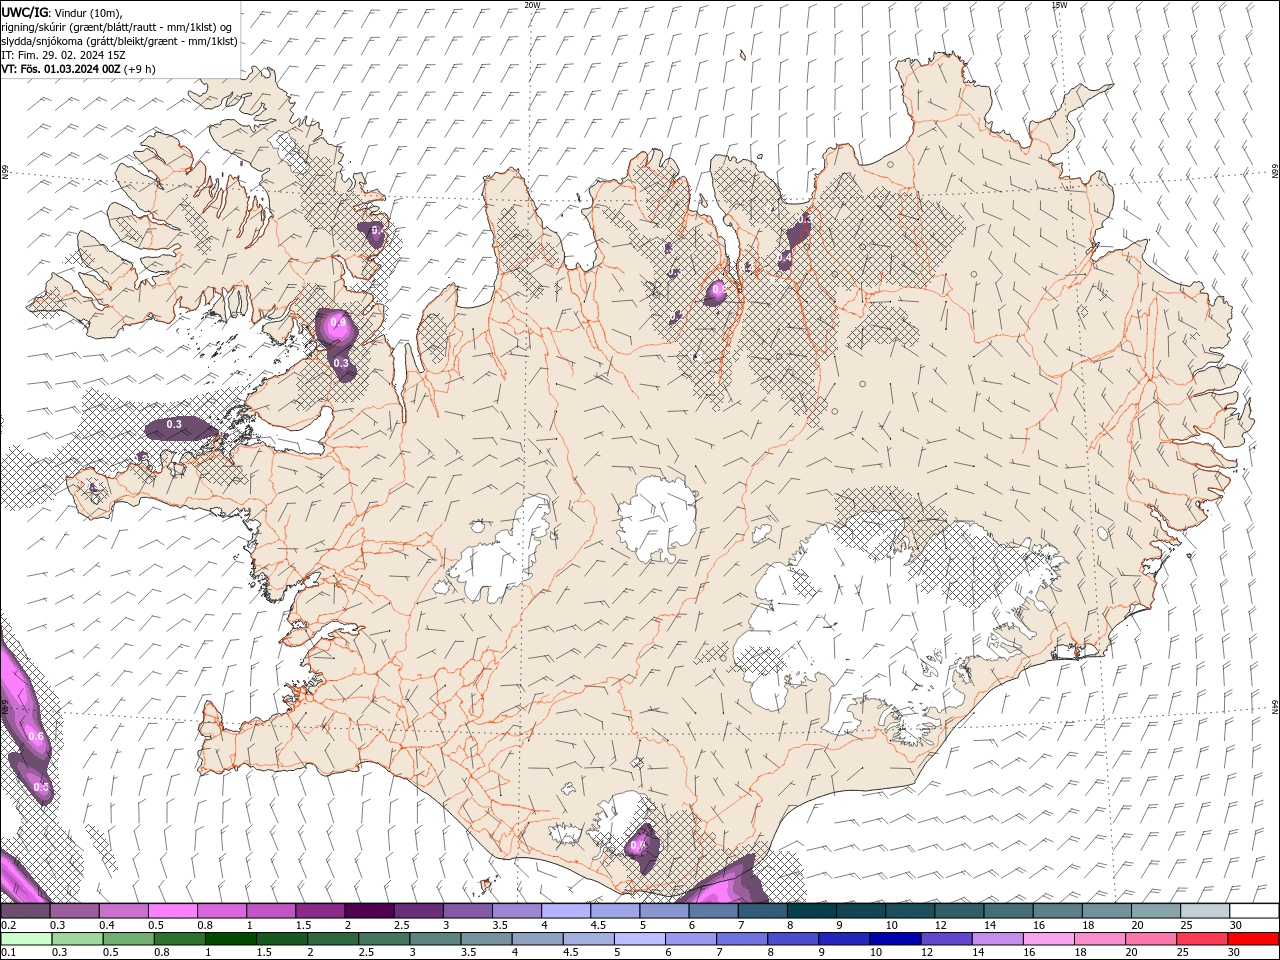Click the "0.6" label on the southwest pink band
This screenshot has height=960, width=1280.
pos(36,736)
